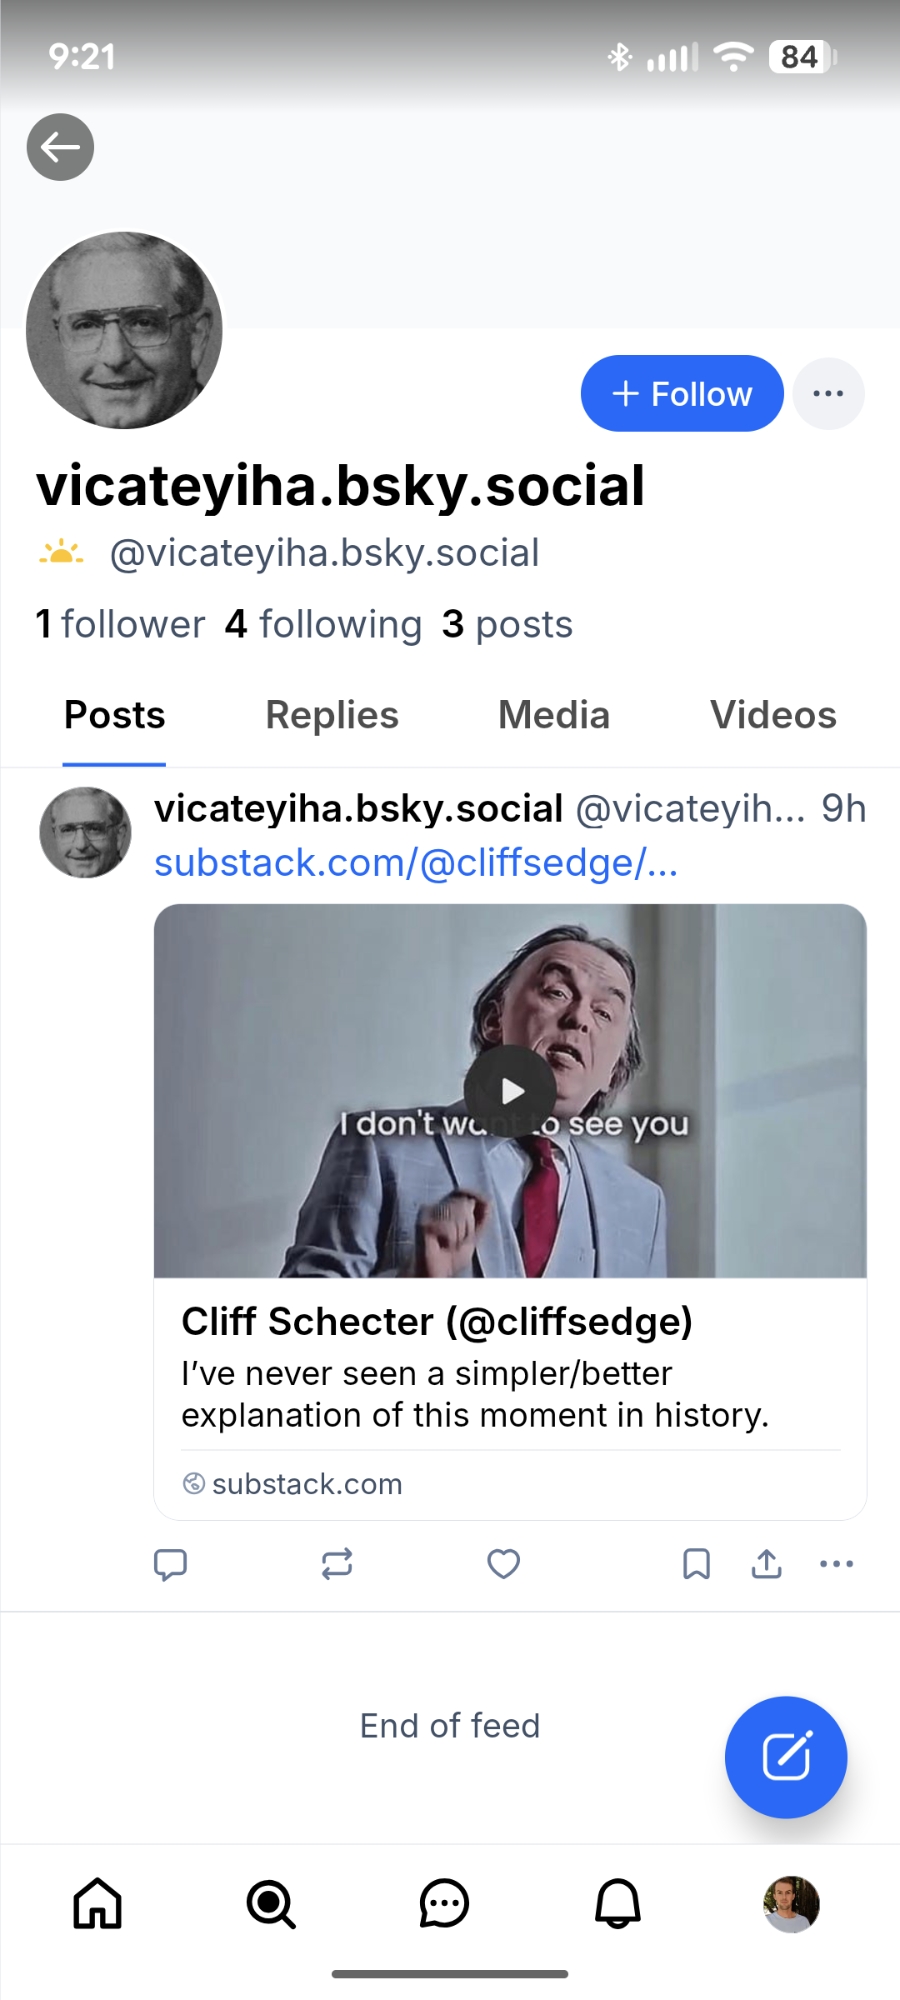Open the profile more options menu
The height and width of the screenshot is (2000, 900).
click(828, 393)
